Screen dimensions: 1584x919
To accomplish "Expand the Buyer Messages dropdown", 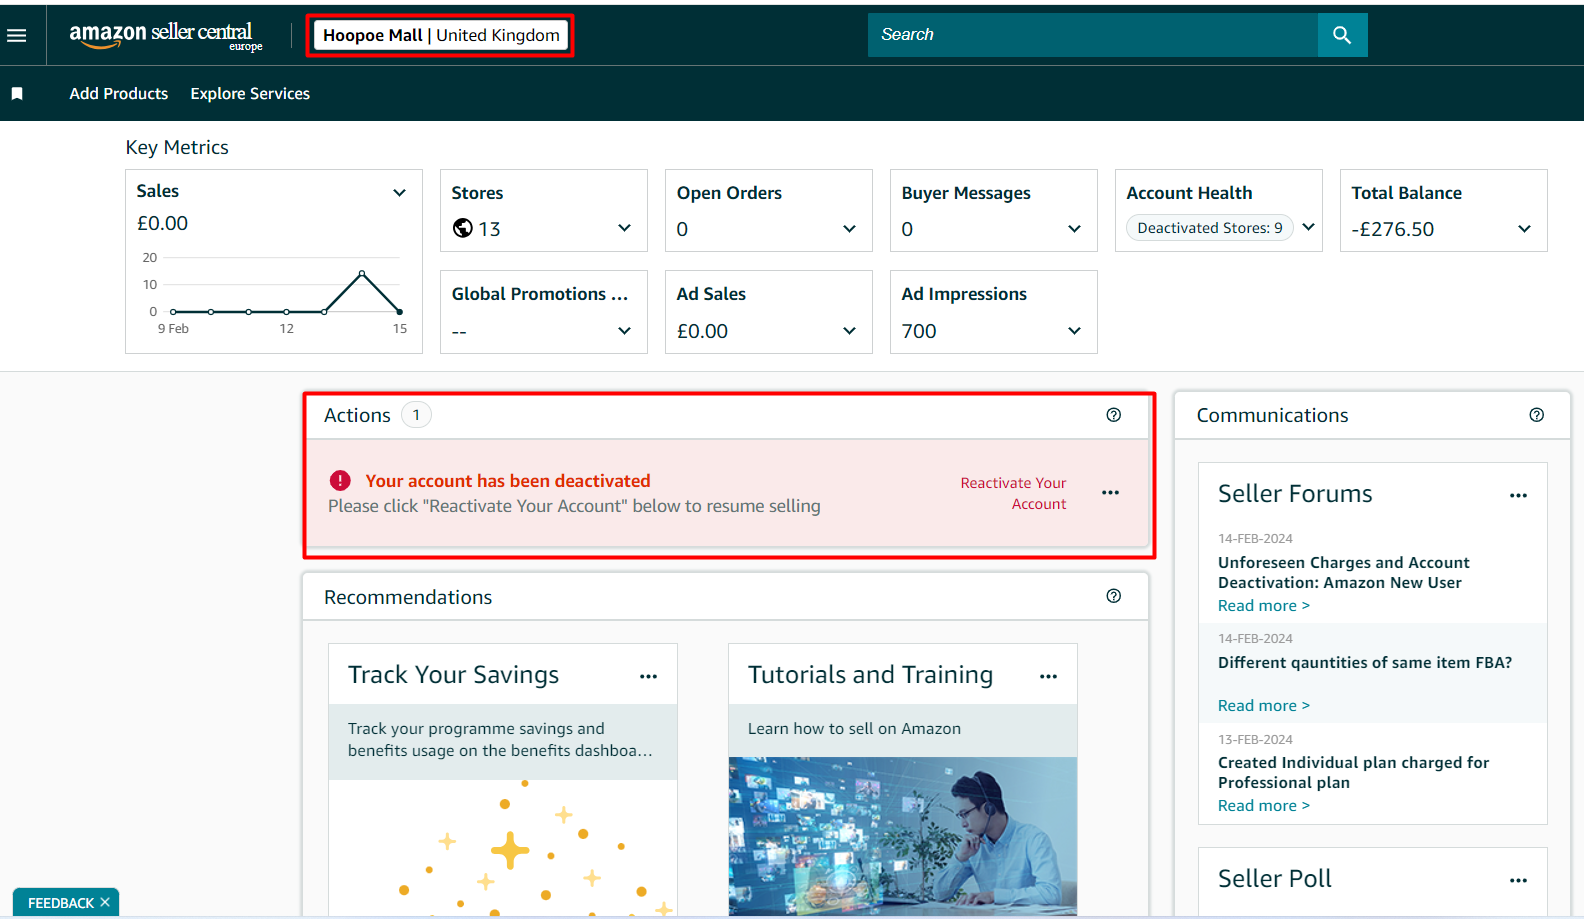I will (1074, 229).
